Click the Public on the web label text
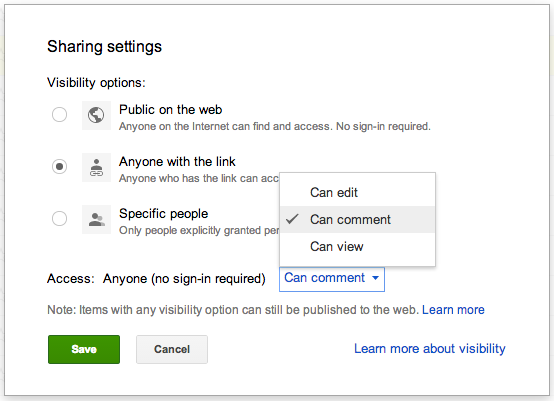This screenshot has height=401, width=554. pos(171,110)
